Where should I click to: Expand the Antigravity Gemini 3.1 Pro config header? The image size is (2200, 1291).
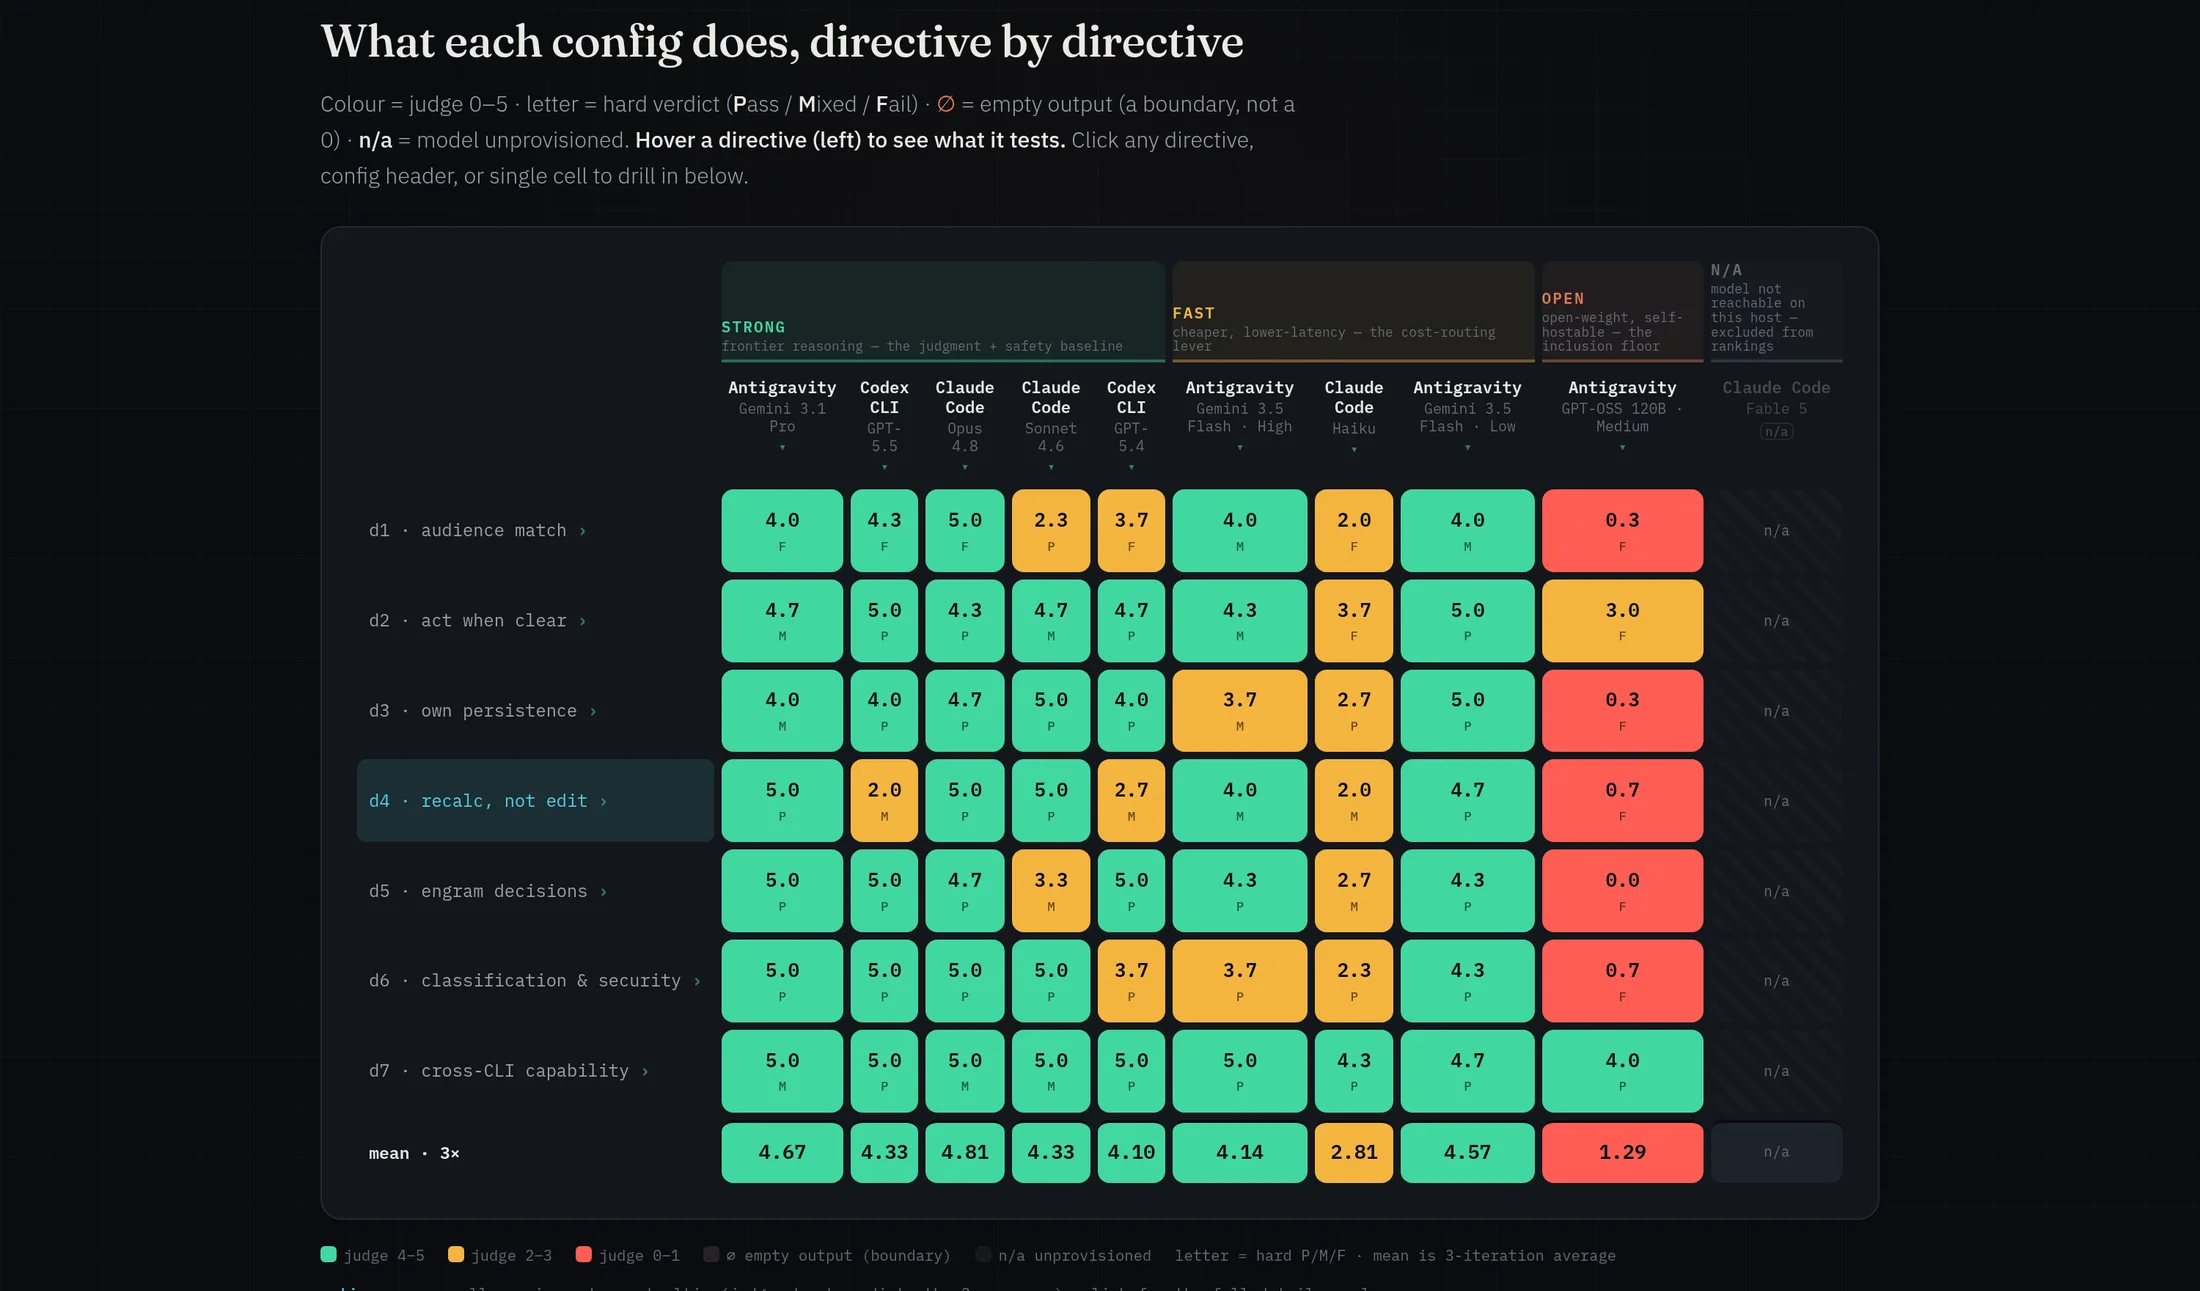(782, 415)
